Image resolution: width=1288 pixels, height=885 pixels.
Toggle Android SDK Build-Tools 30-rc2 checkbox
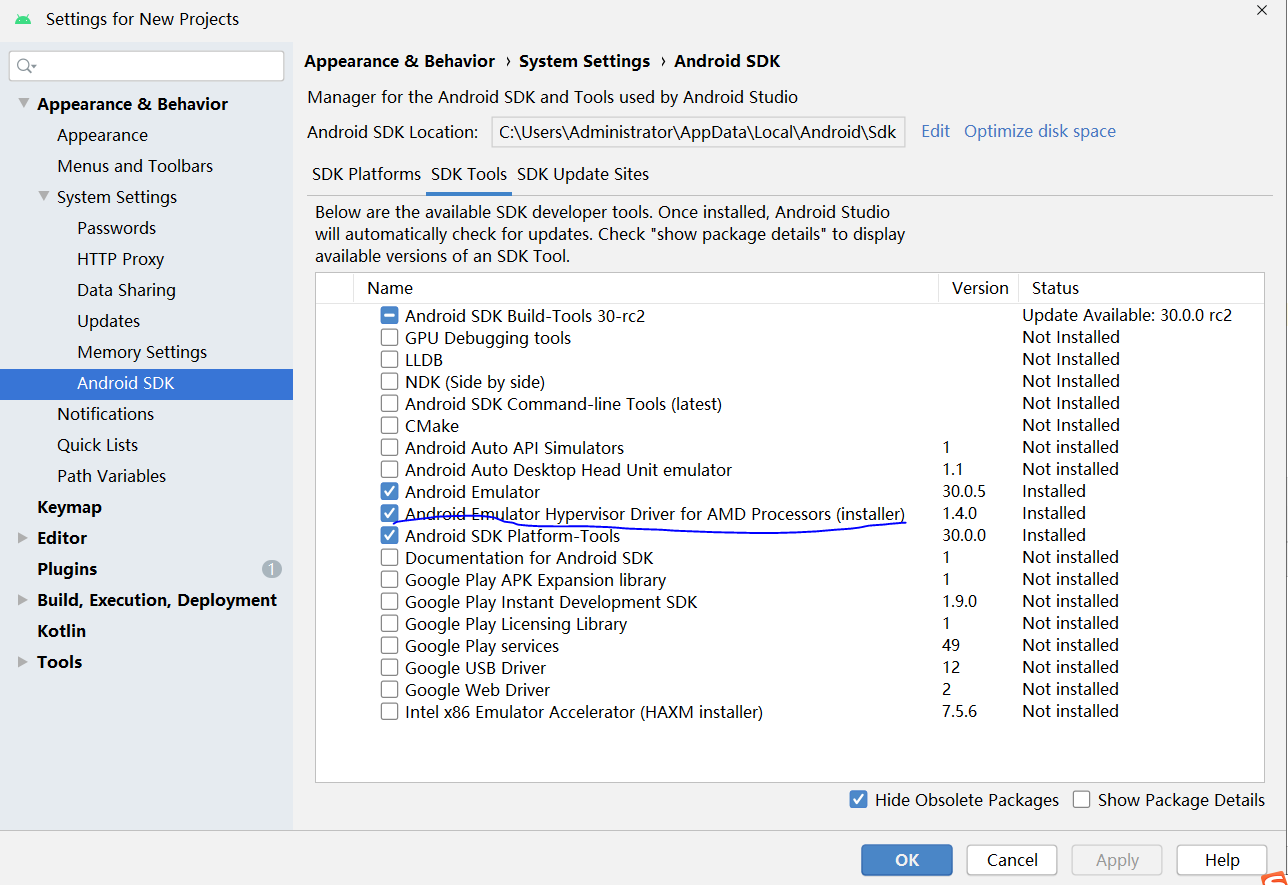[389, 315]
